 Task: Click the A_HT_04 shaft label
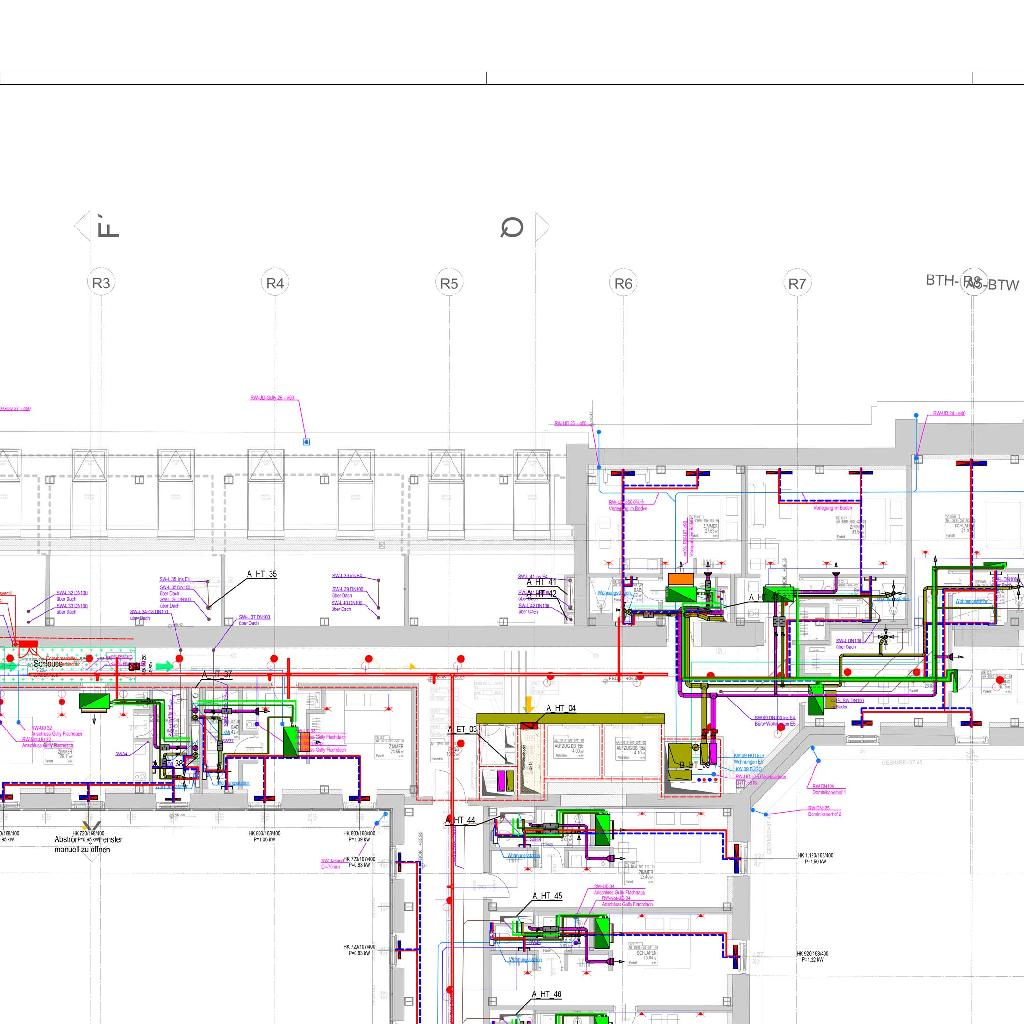tap(561, 708)
